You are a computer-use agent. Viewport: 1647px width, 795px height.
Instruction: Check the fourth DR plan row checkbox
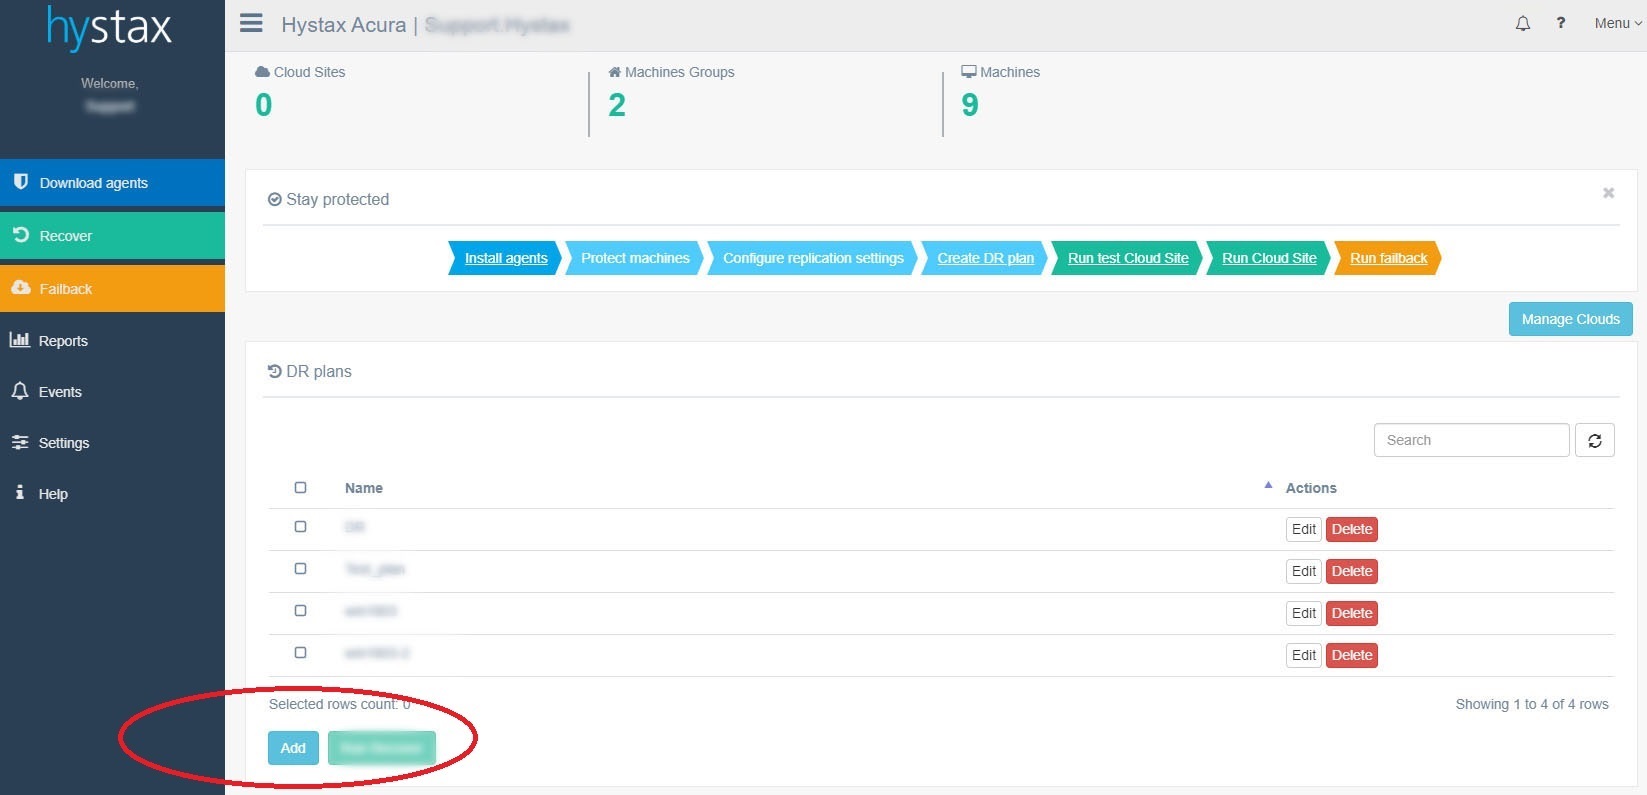click(300, 653)
